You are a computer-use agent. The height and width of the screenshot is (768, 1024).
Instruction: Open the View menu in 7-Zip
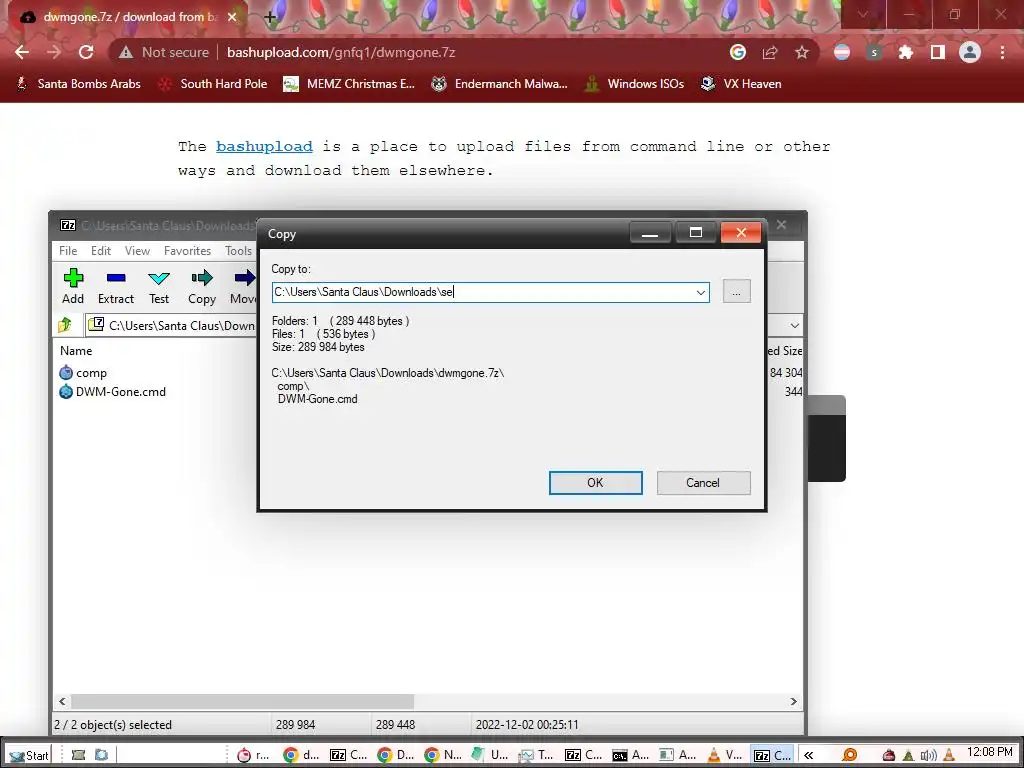[137, 251]
